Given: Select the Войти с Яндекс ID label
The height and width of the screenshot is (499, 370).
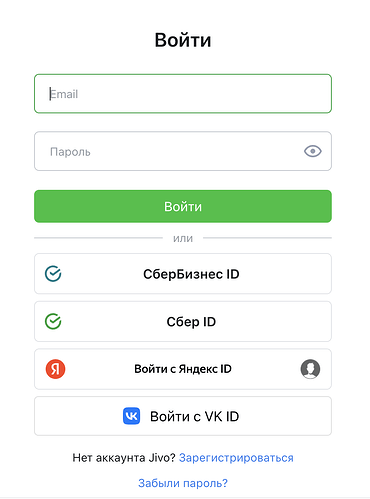Looking at the screenshot, I should (x=183, y=369).
